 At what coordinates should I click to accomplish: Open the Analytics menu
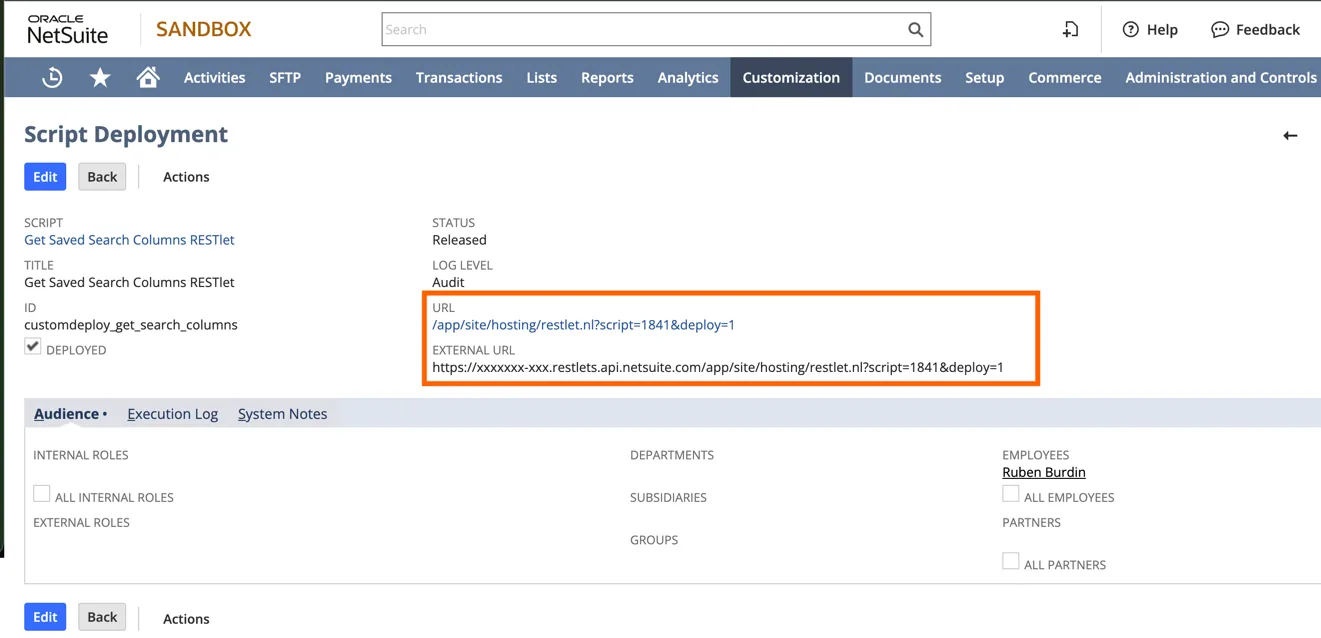tap(688, 77)
